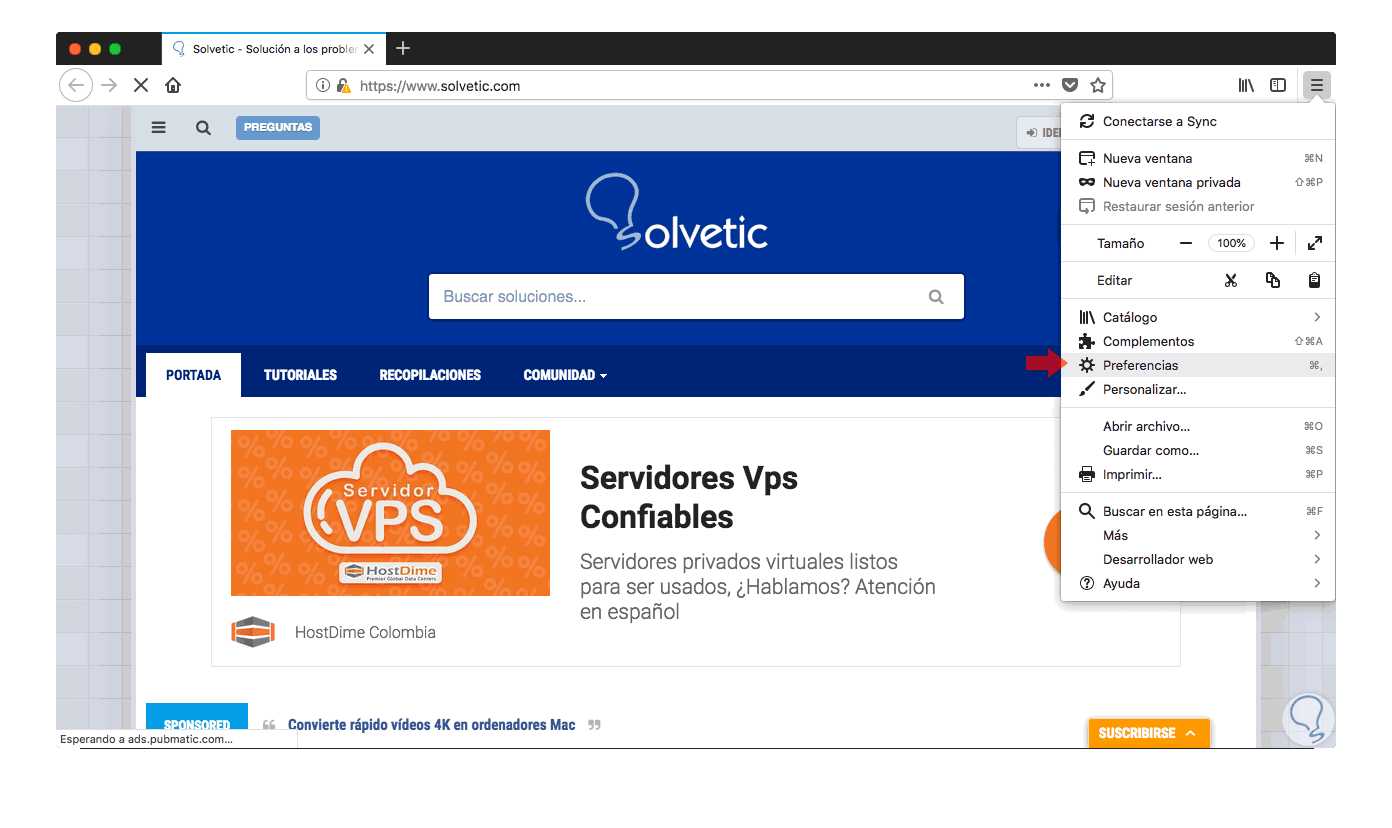Click the Solvetic site search magnifier icon
Viewport: 1392px width, 828px height.
tap(203, 127)
